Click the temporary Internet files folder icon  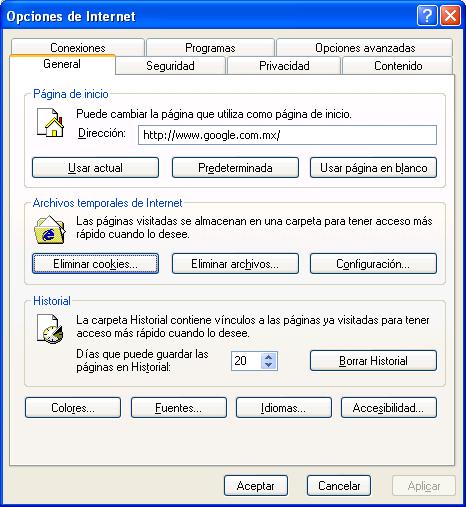pos(50,230)
